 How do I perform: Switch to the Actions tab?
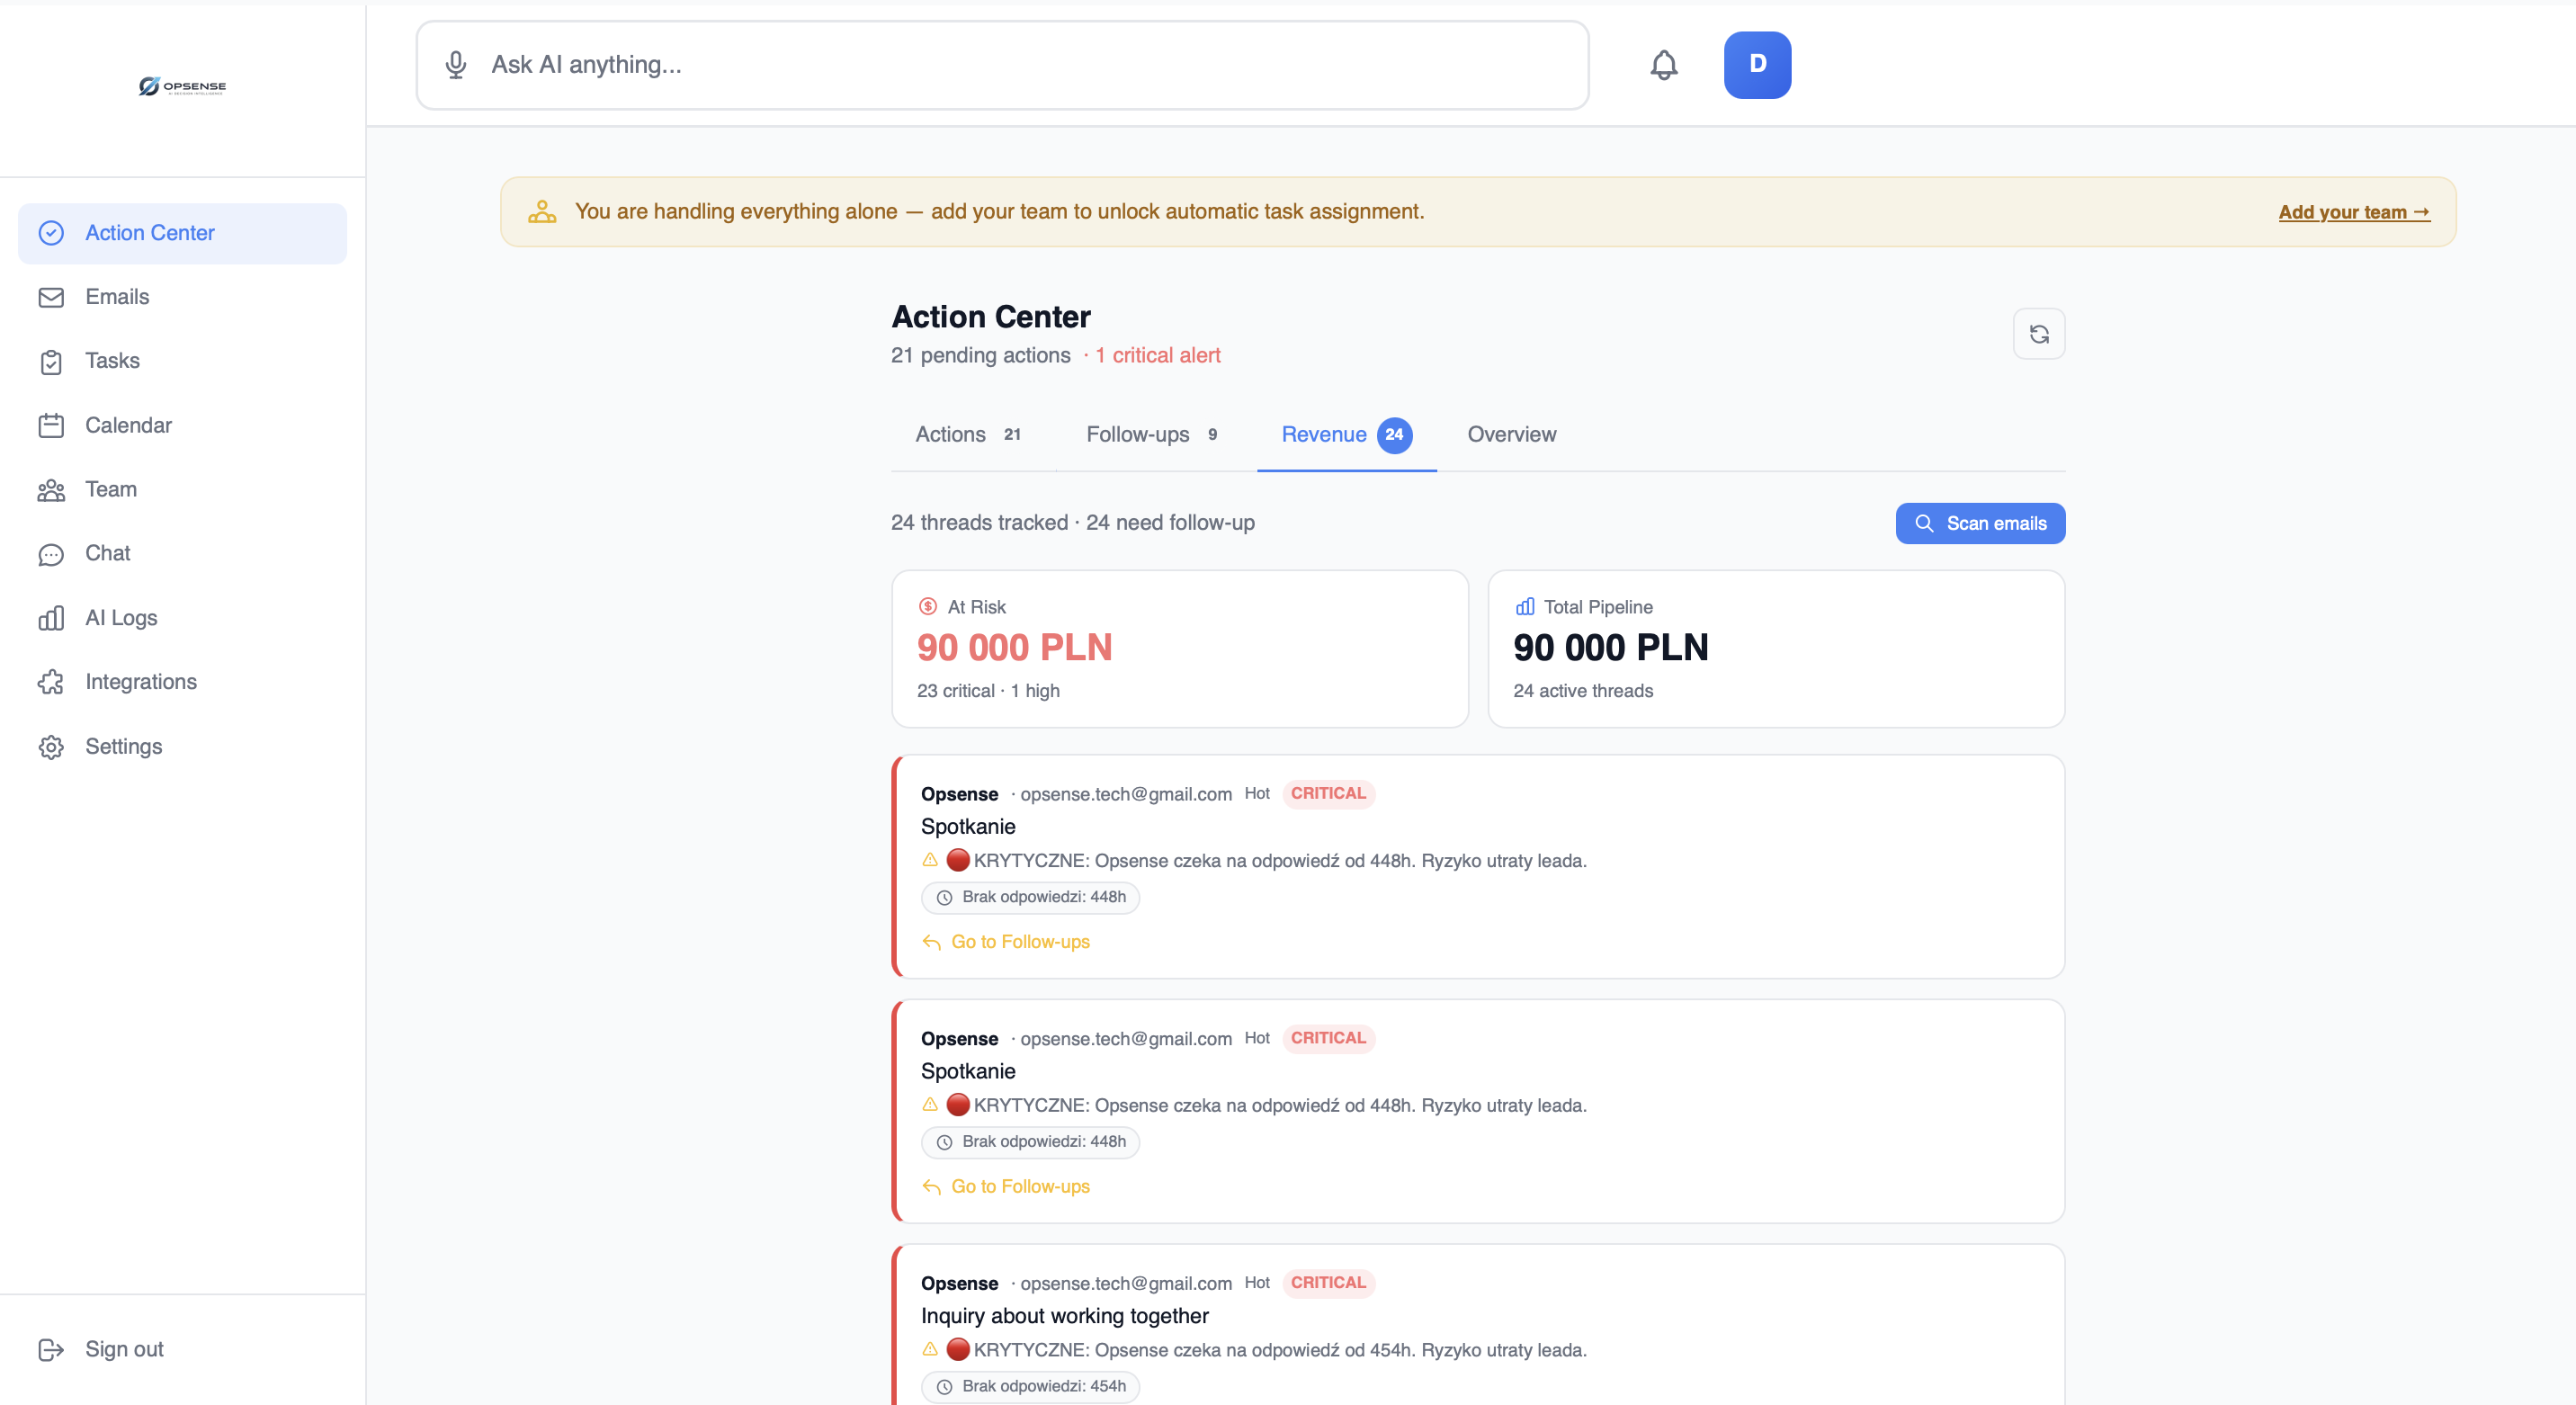(966, 435)
